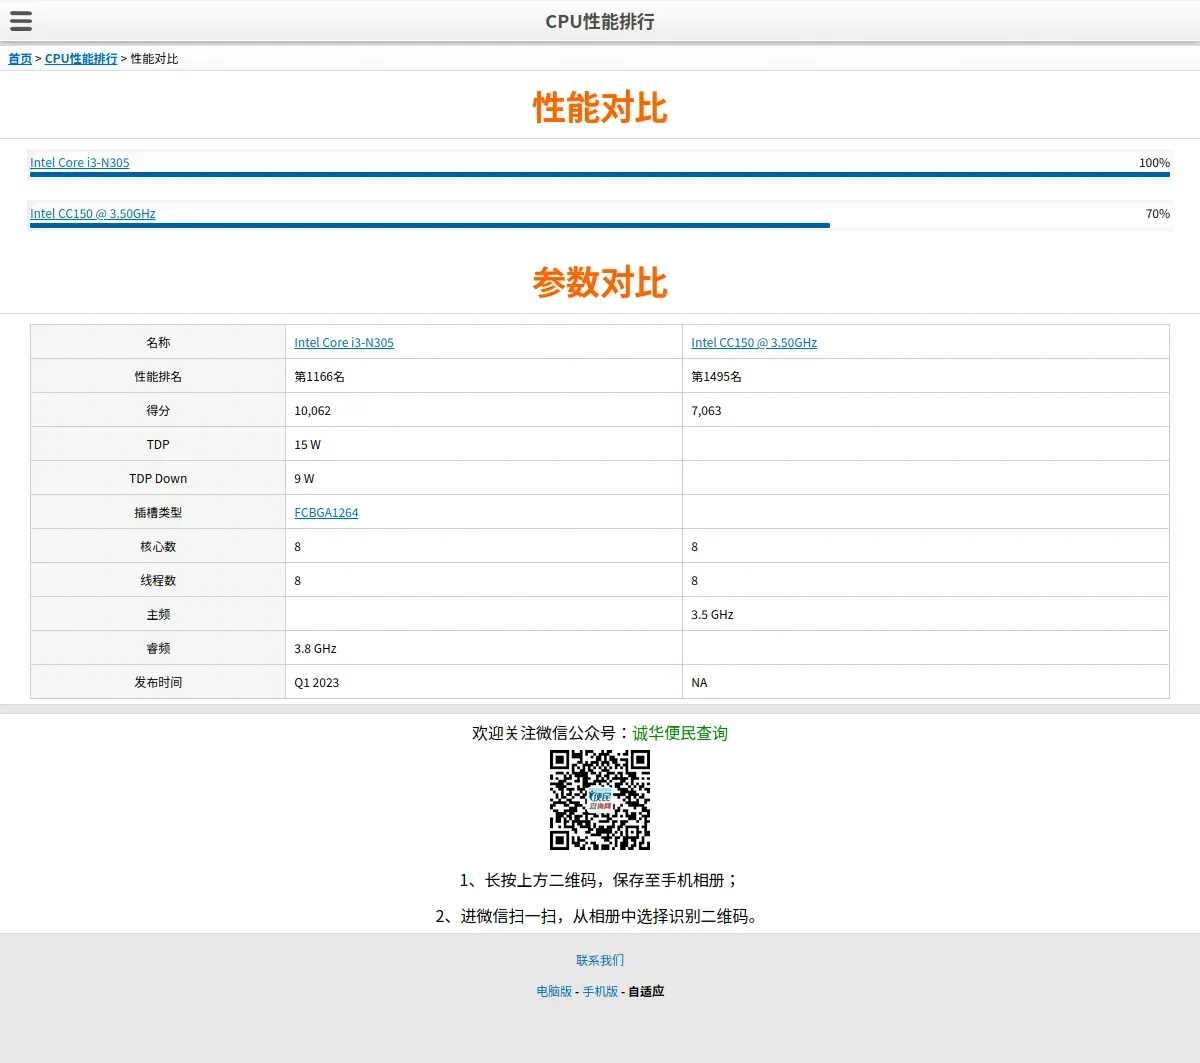Open Intel Core i3-N305 link above performance bar

pyautogui.click(x=80, y=163)
